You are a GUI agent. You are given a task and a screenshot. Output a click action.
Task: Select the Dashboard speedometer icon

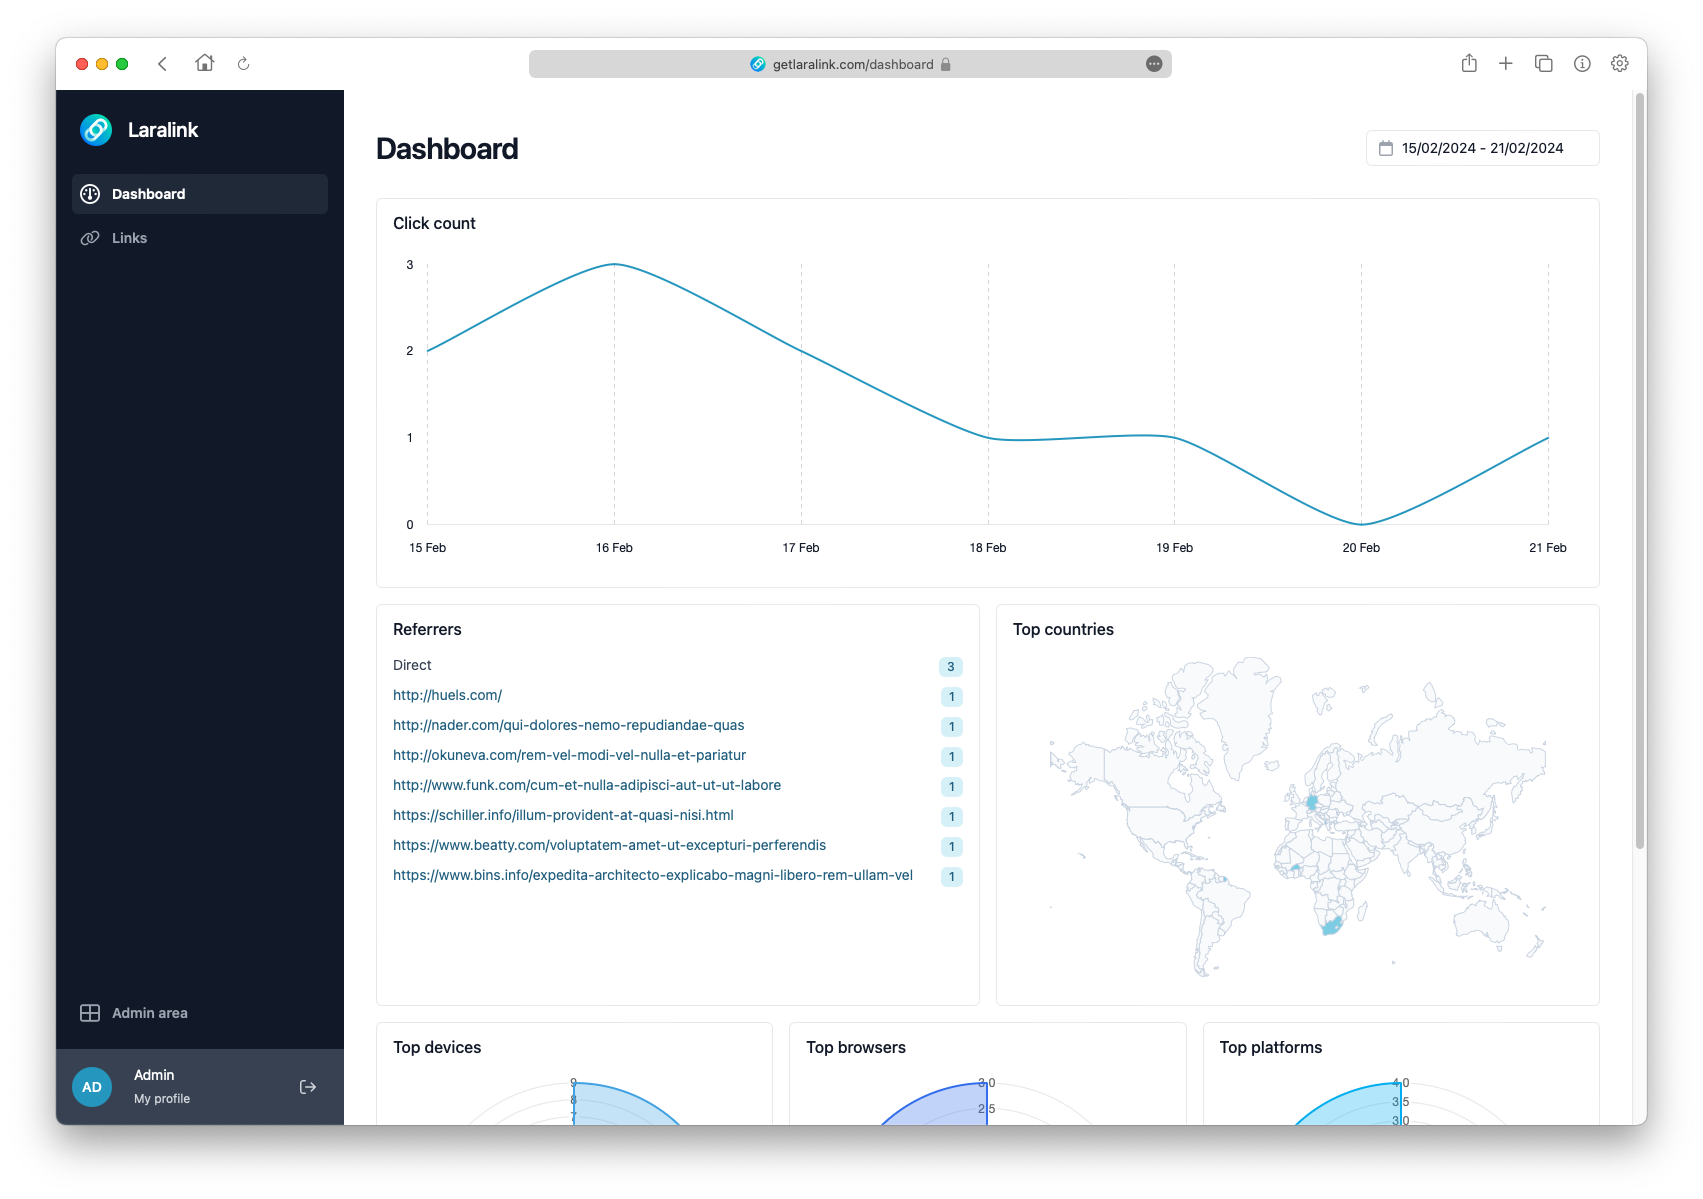(90, 193)
